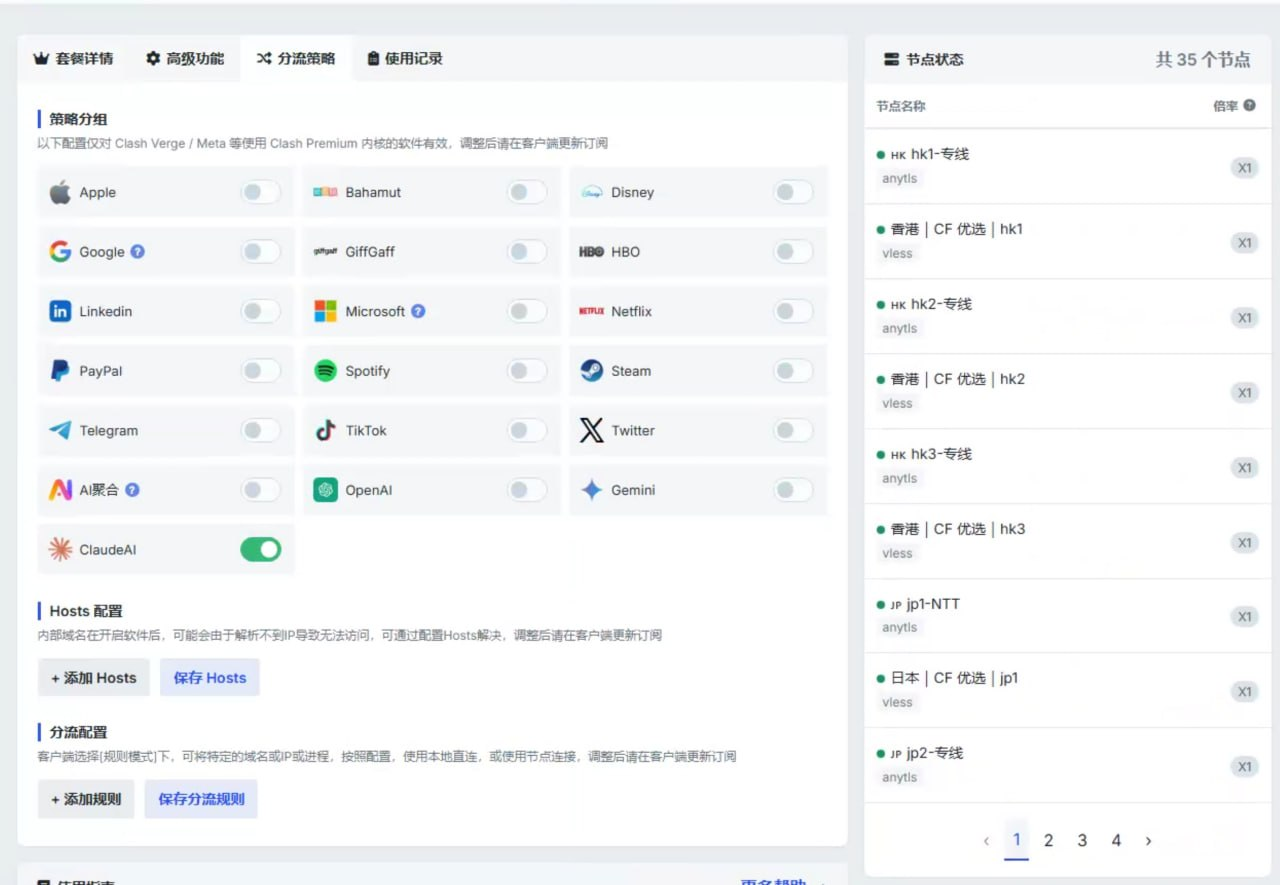Image resolution: width=1280 pixels, height=885 pixels.
Task: Disable the ClaudeAI toggle
Action: click(x=261, y=549)
